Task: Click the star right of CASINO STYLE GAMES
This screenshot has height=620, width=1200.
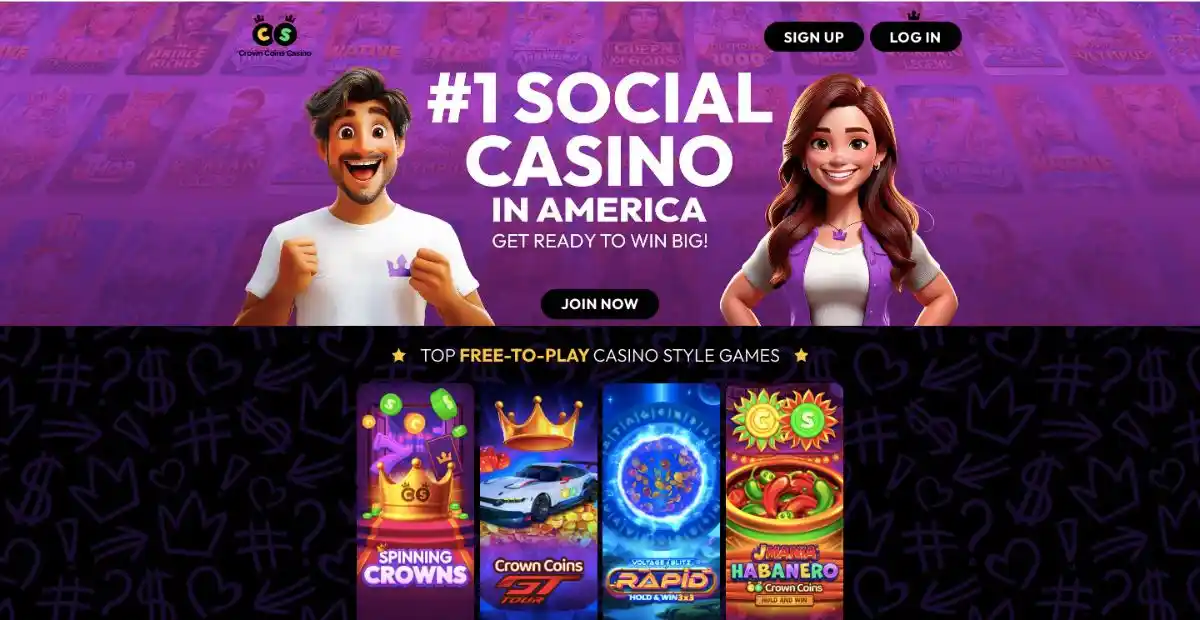Action: 800,355
